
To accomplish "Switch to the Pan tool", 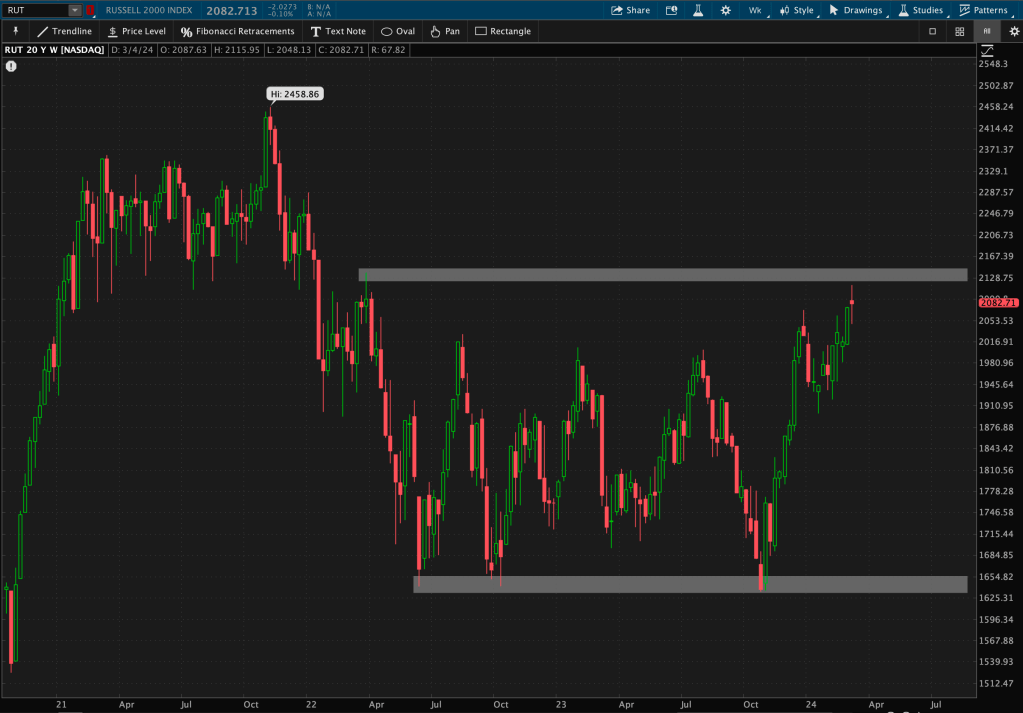I will coord(444,31).
